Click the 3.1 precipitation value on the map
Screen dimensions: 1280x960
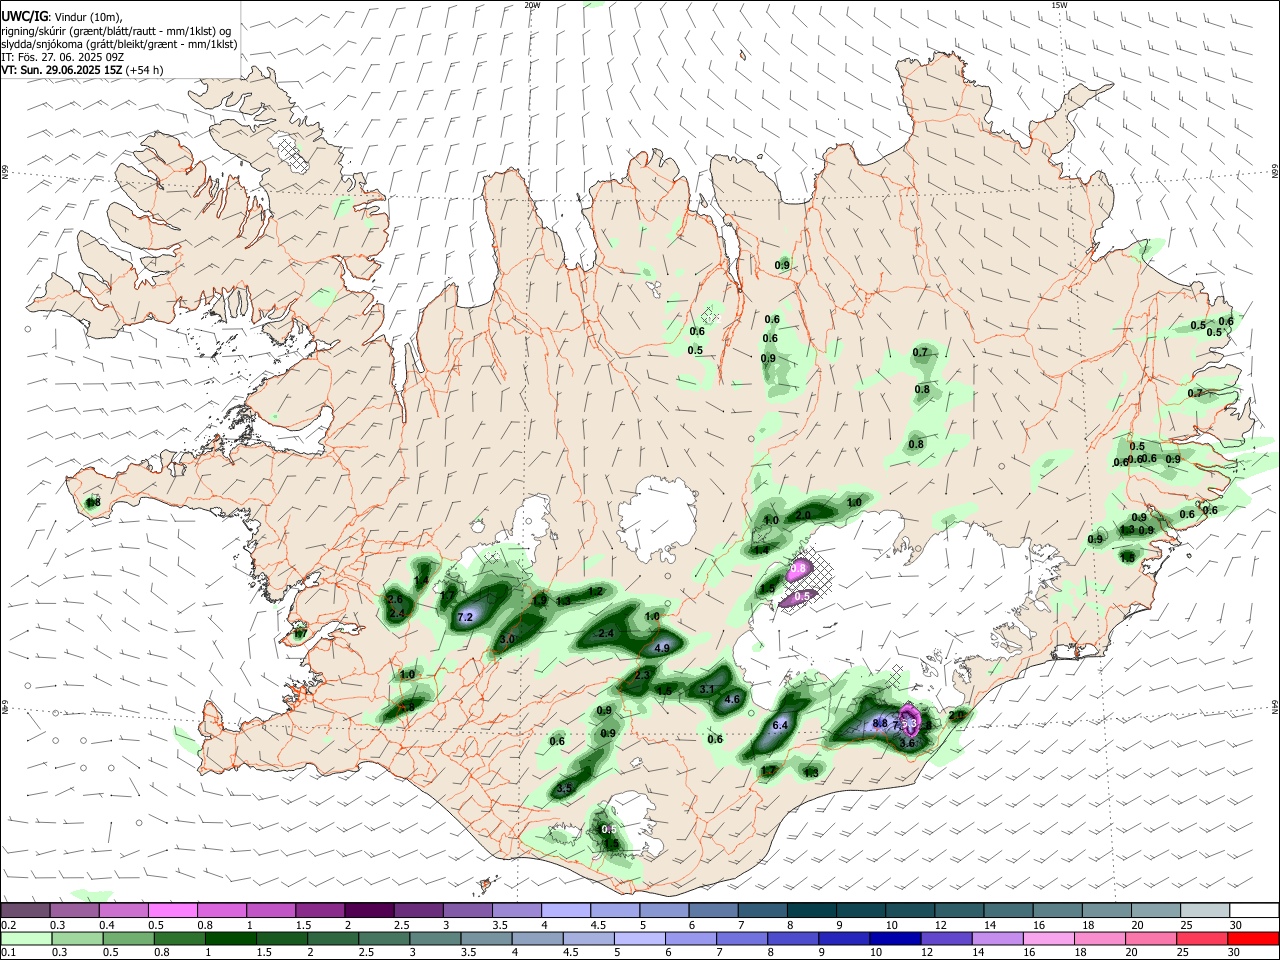tap(707, 689)
